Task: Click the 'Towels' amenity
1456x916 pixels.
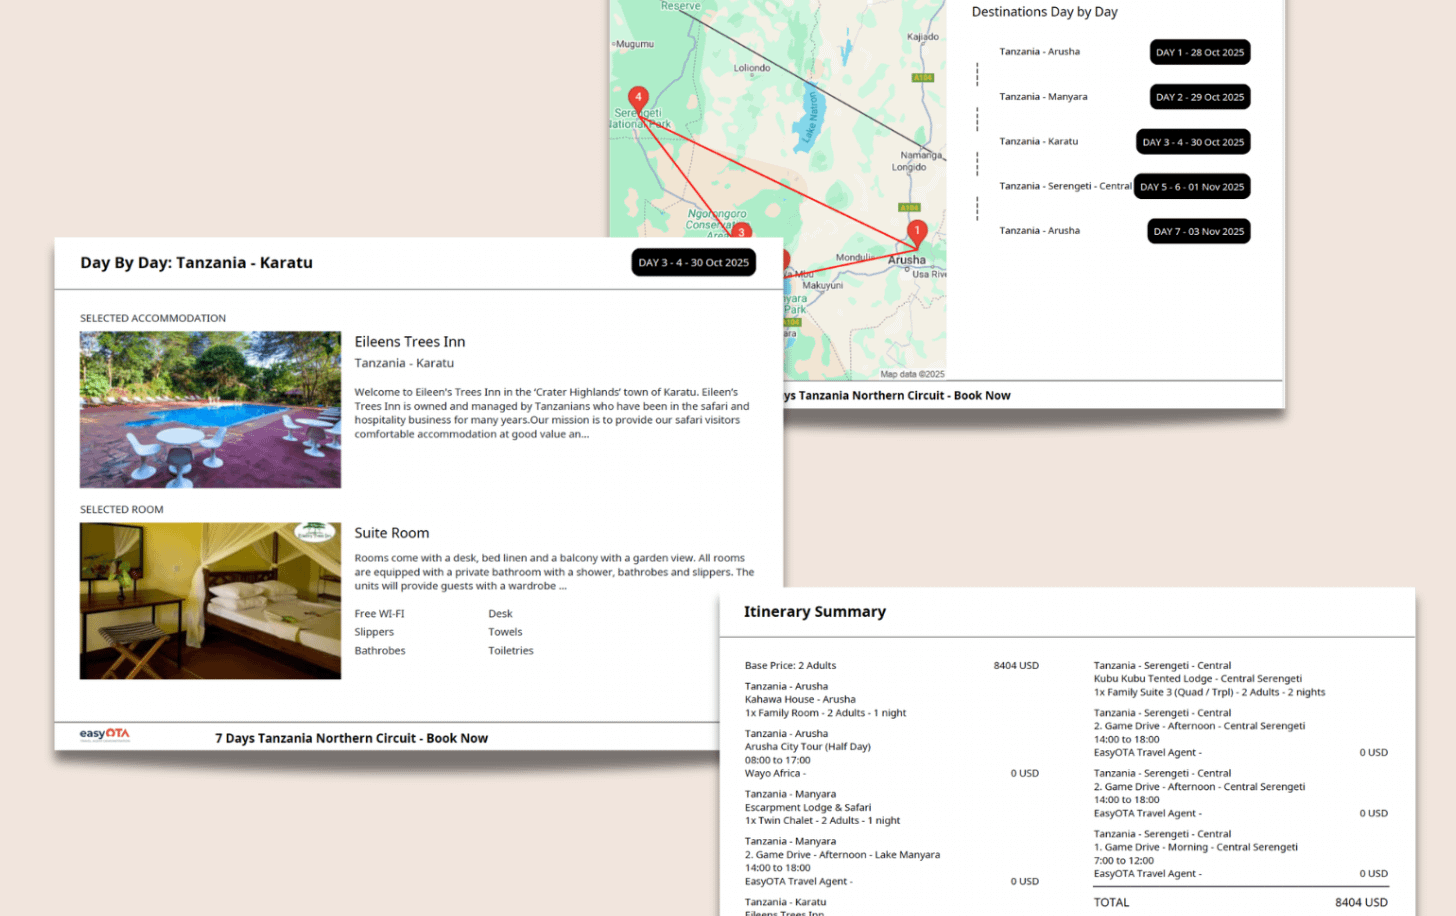Action: coord(505,632)
